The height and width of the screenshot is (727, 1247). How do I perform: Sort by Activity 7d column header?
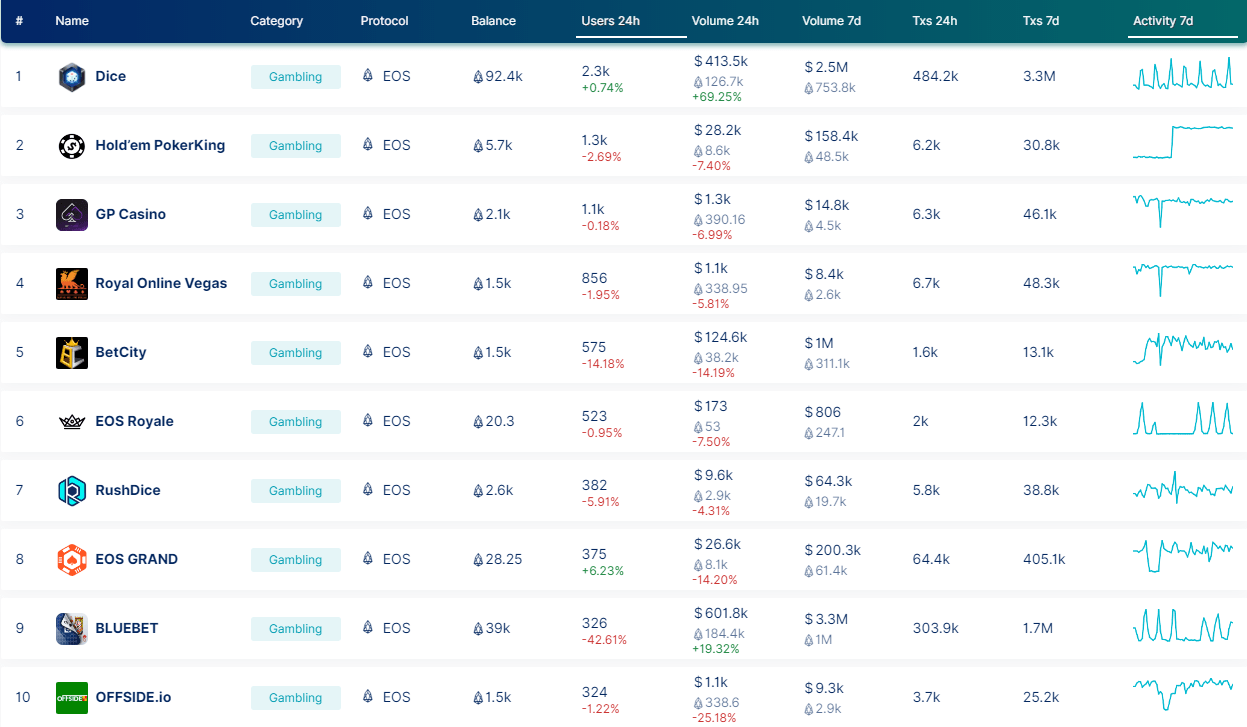coord(1162,21)
